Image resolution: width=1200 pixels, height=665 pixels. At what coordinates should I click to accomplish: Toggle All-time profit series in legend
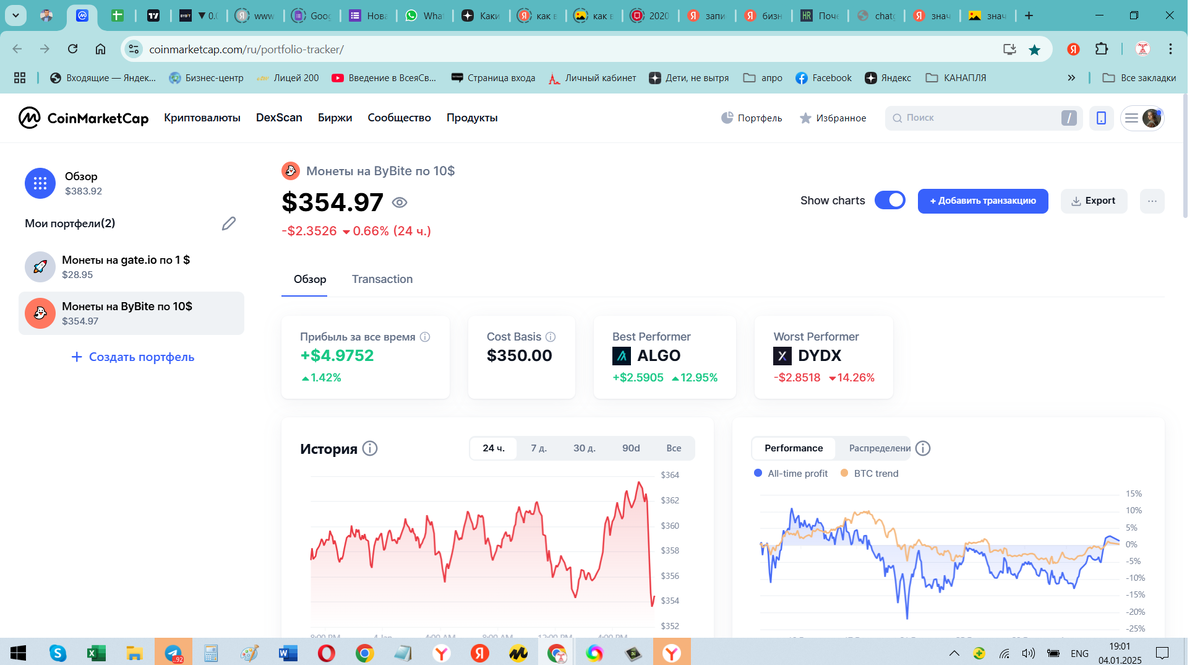coord(791,473)
